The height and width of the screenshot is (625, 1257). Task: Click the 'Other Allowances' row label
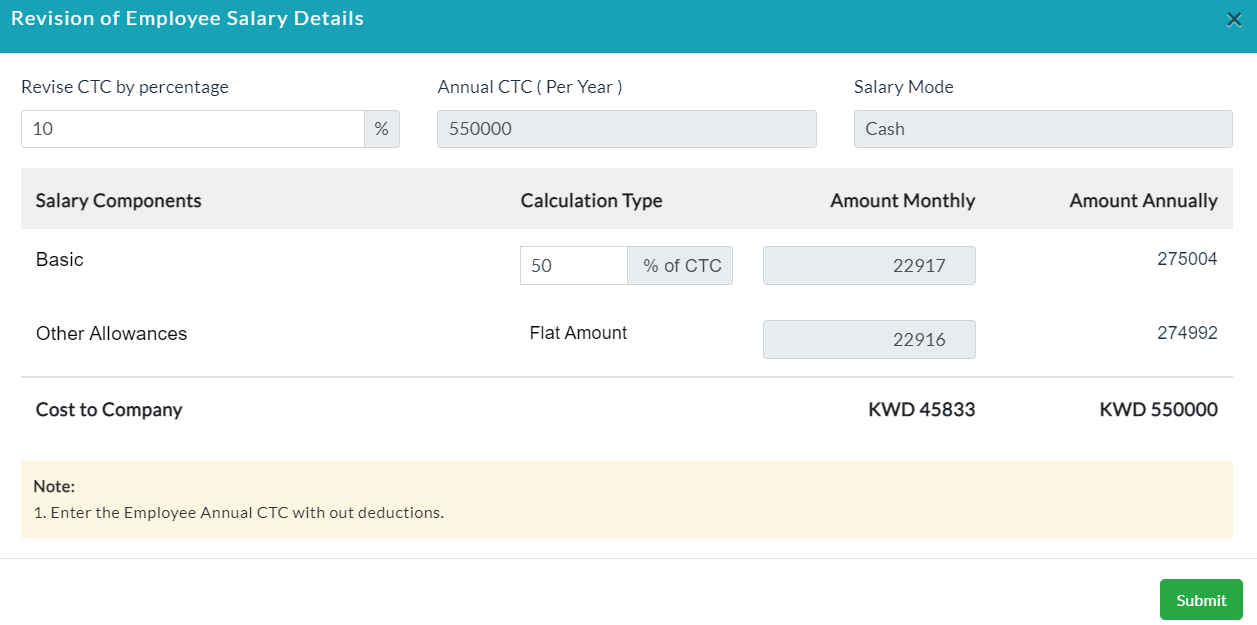(111, 334)
